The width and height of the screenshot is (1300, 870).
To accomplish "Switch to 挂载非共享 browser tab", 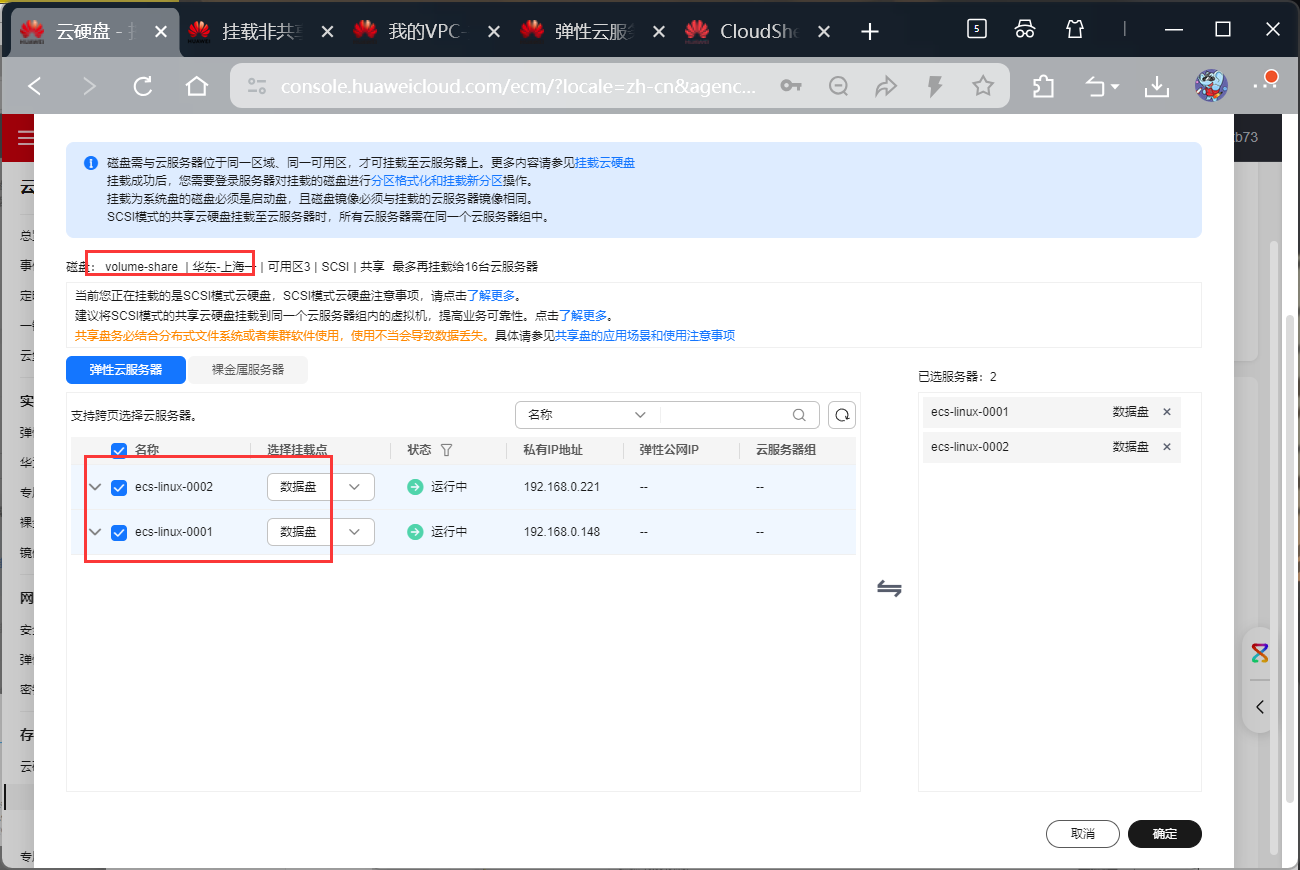I will 261,31.
